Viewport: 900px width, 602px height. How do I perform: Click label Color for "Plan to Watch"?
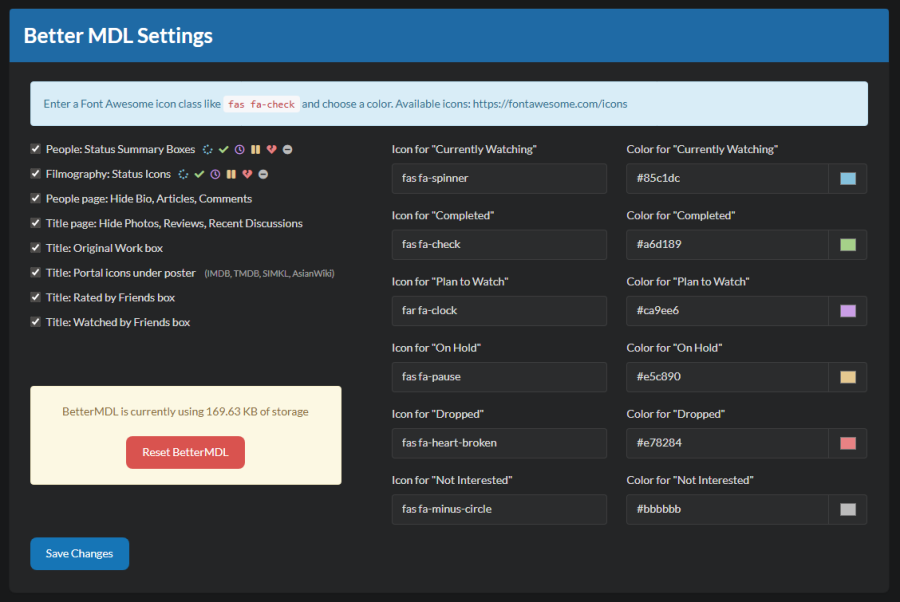coord(688,282)
